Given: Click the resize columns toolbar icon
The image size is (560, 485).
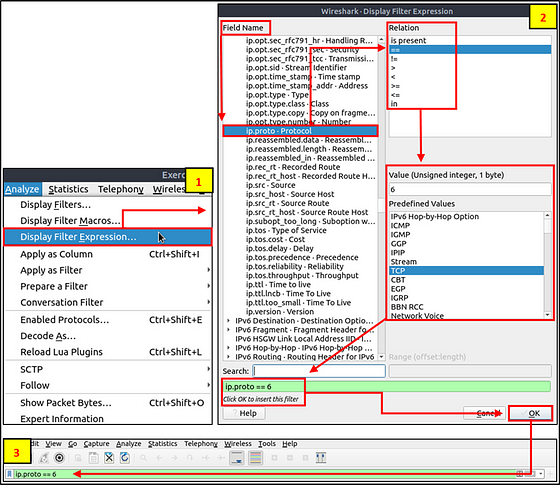Looking at the screenshot, I should (321, 458).
